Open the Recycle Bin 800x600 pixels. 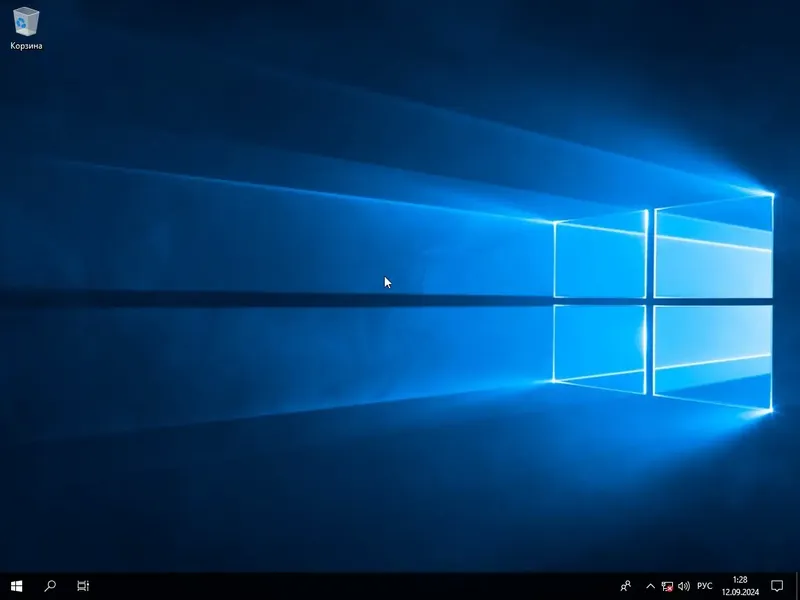coord(28,22)
